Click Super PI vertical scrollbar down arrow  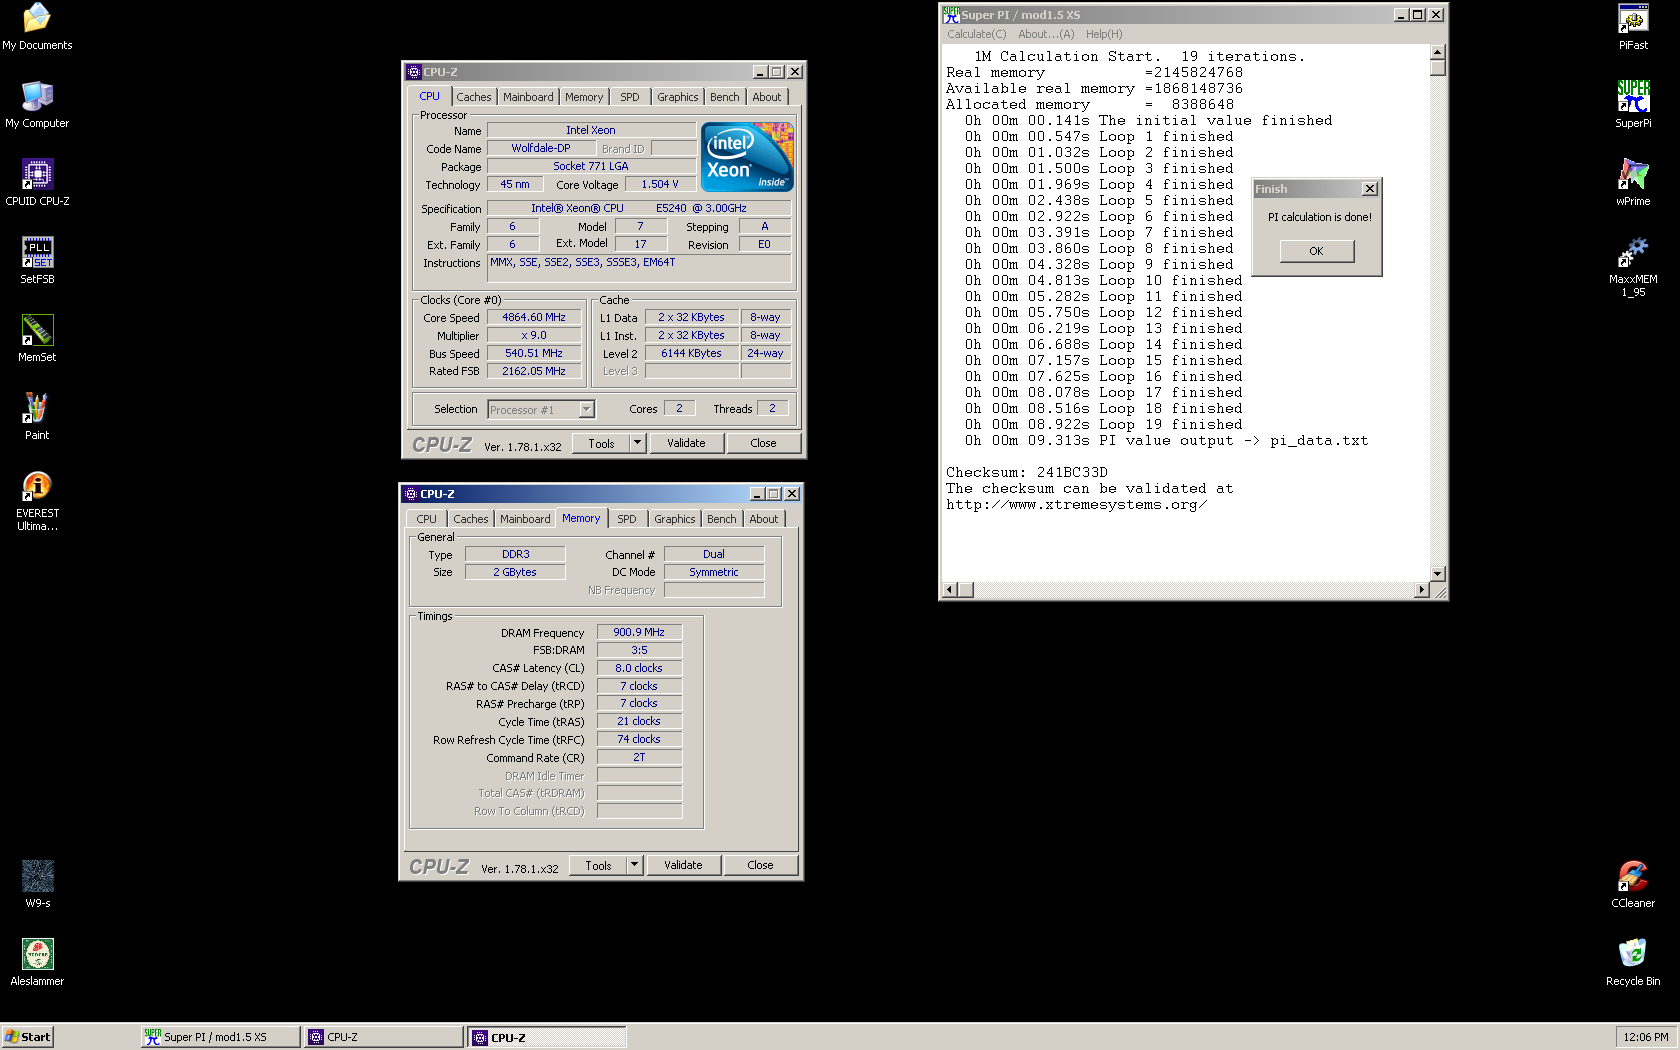1437,574
